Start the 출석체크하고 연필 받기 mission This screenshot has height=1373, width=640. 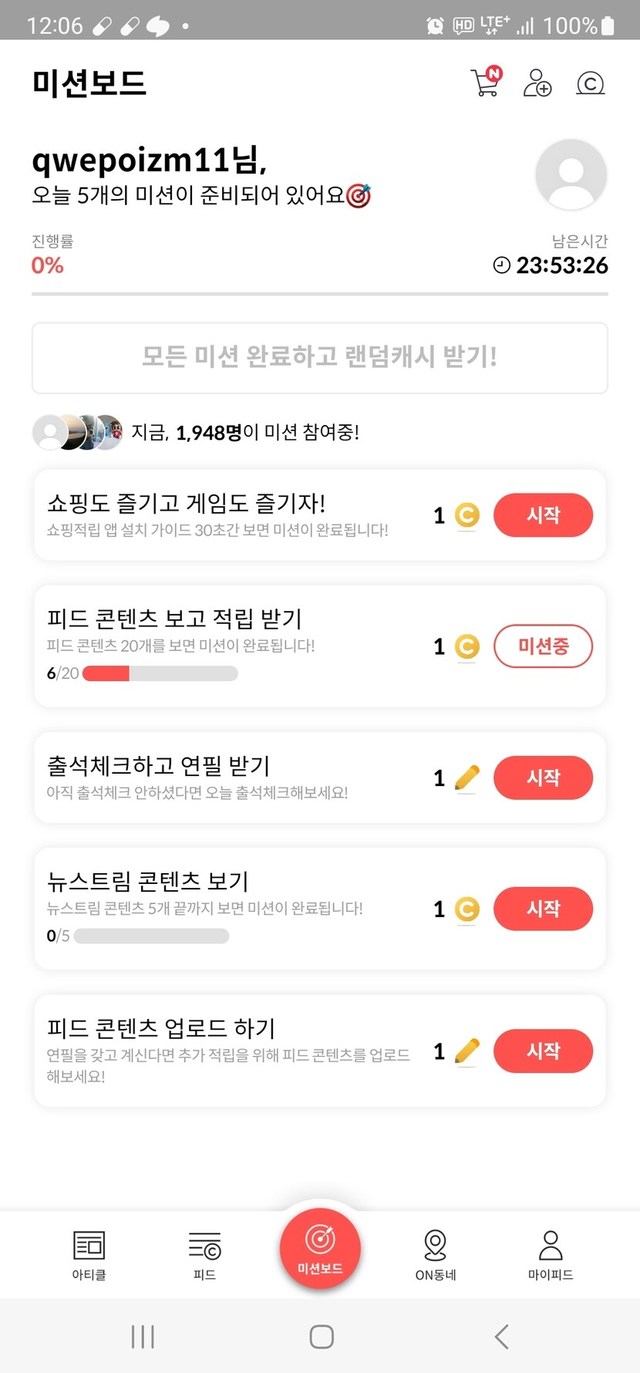pos(543,777)
